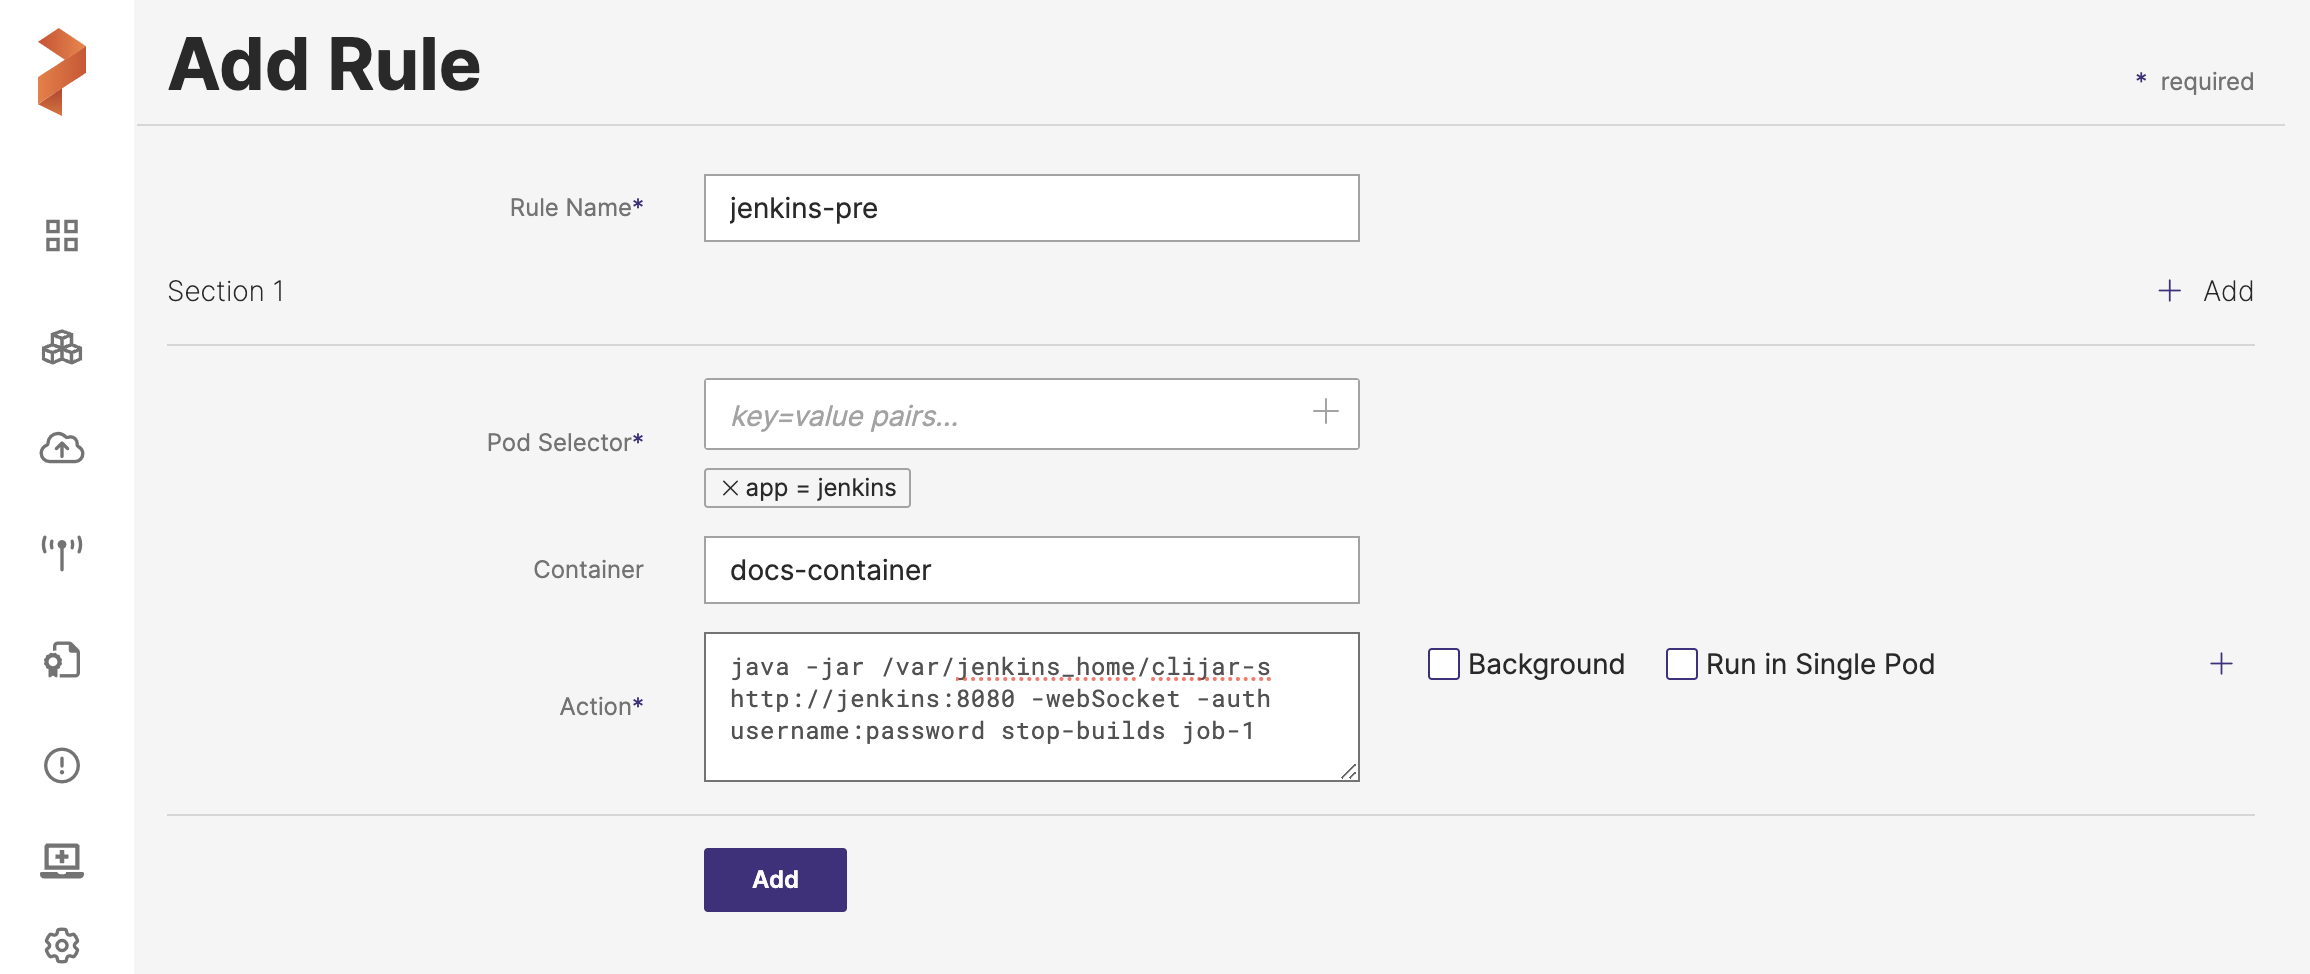Image resolution: width=2310 pixels, height=974 pixels.
Task: Open the settings gear icon in sidebar
Action: 62,945
